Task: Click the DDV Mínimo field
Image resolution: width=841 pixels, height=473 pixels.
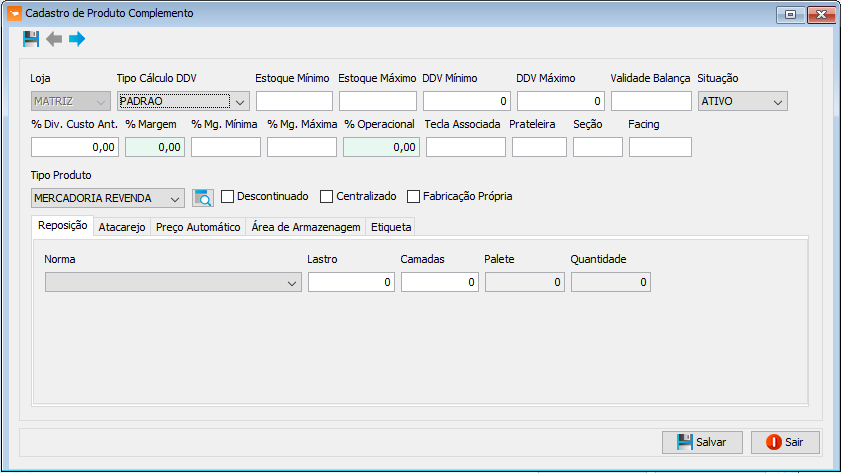Action: coord(467,101)
